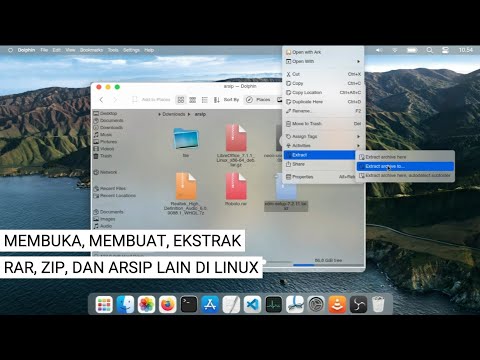
Task: Open Videos in Places sidebar
Action: (104, 149)
